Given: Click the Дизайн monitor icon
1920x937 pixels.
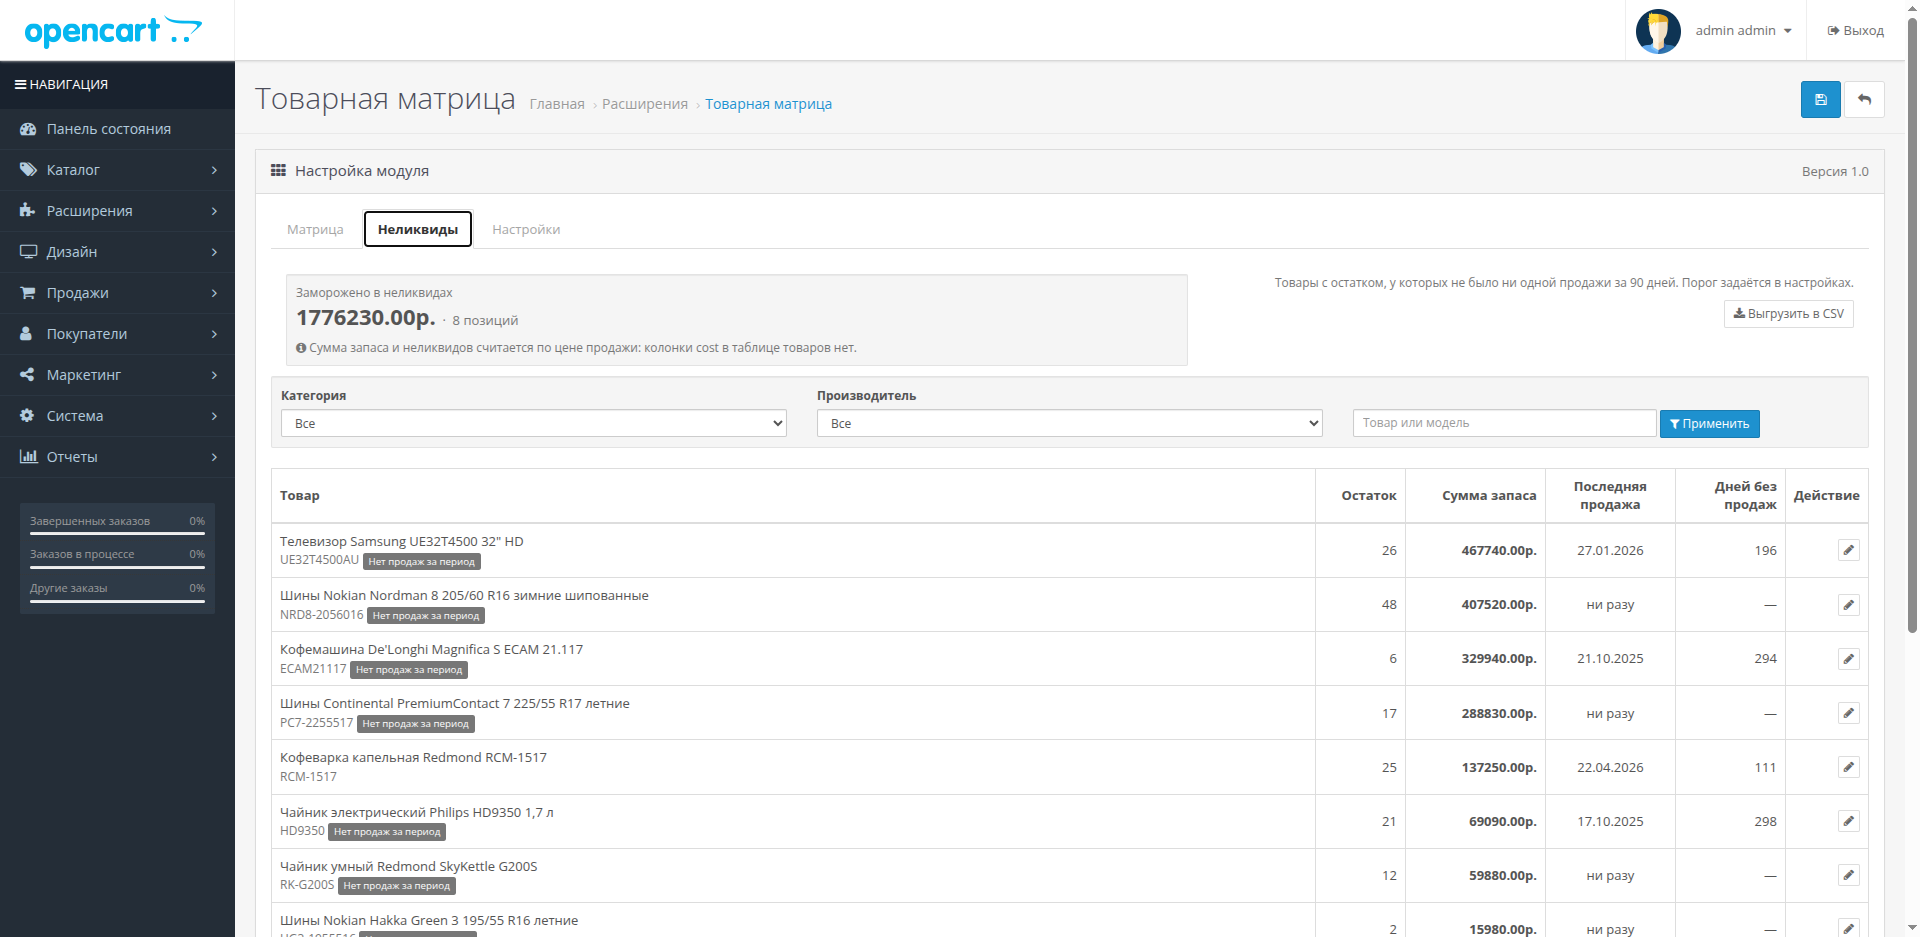Looking at the screenshot, I should (x=28, y=252).
